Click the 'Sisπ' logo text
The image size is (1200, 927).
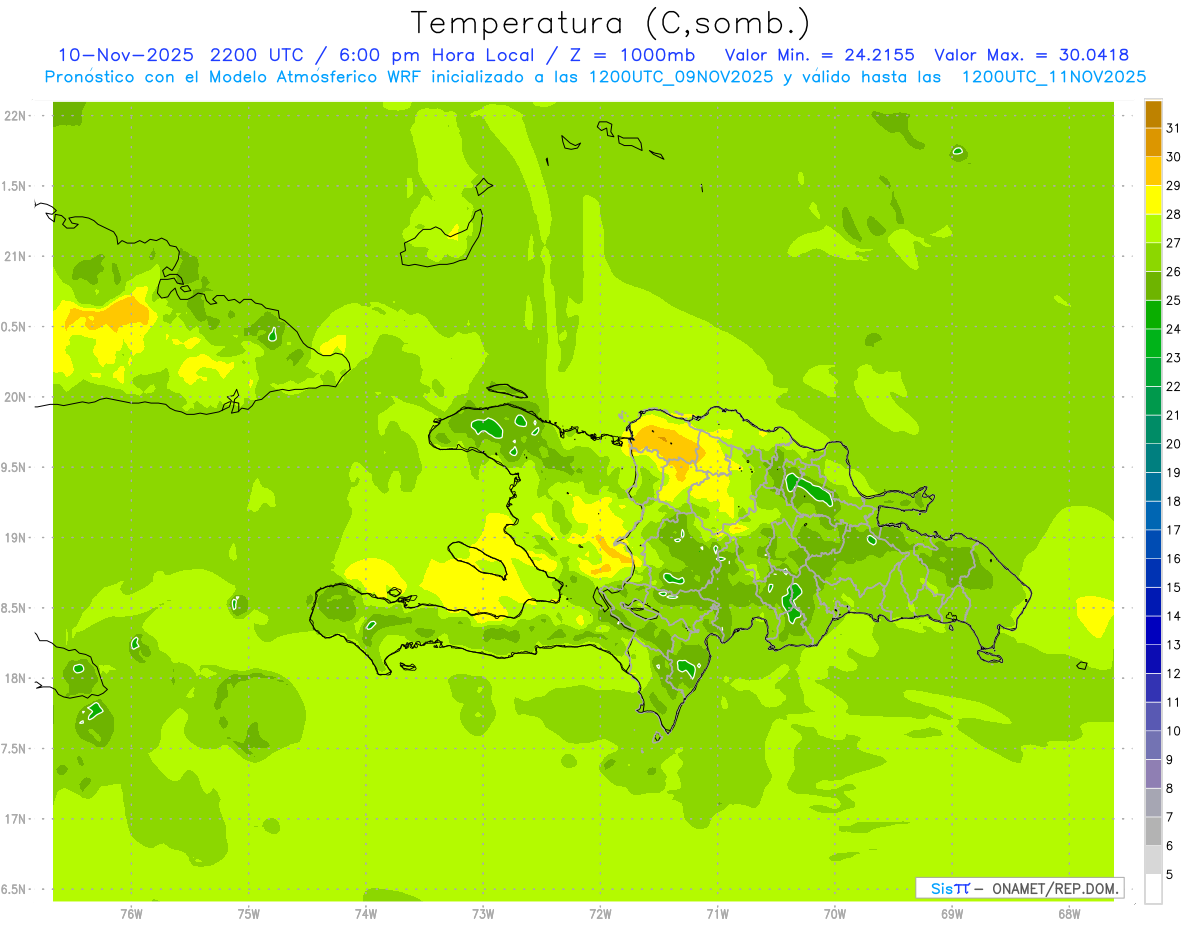[949, 888]
